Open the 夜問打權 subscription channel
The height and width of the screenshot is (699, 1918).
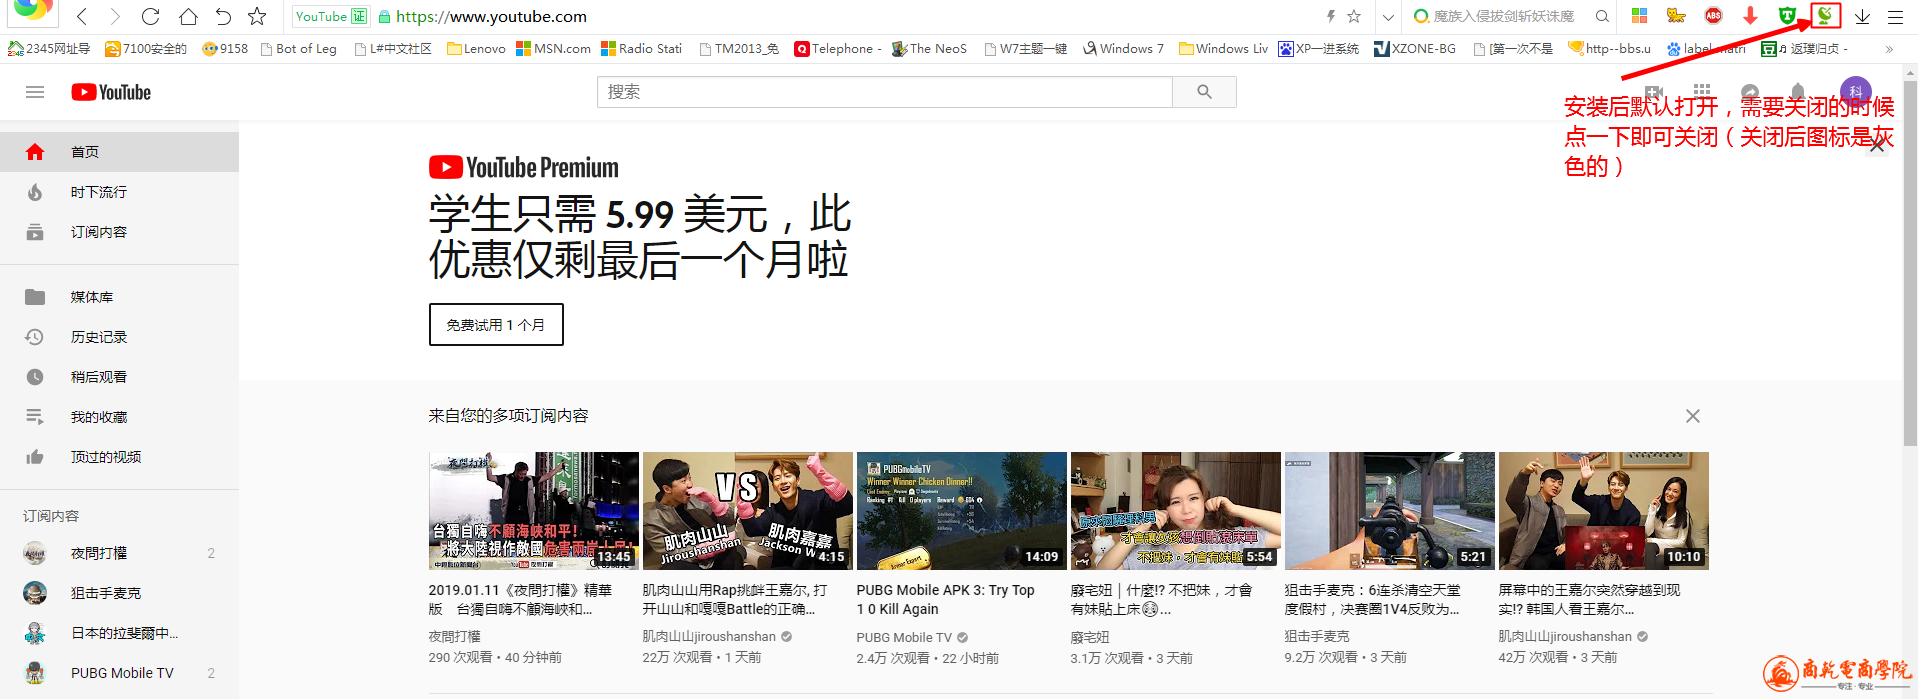pyautogui.click(x=119, y=553)
